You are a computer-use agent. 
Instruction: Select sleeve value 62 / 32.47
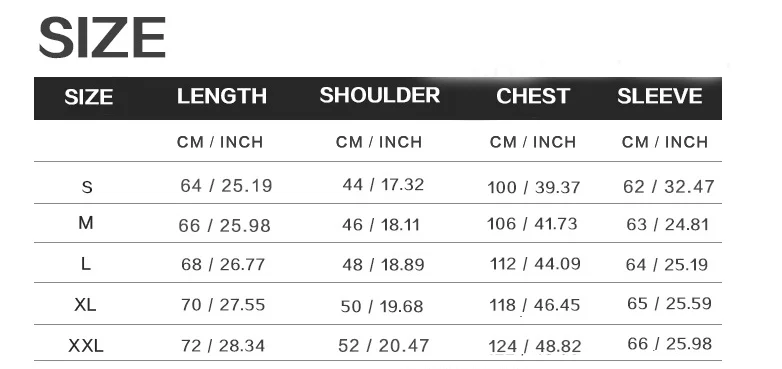coord(669,186)
